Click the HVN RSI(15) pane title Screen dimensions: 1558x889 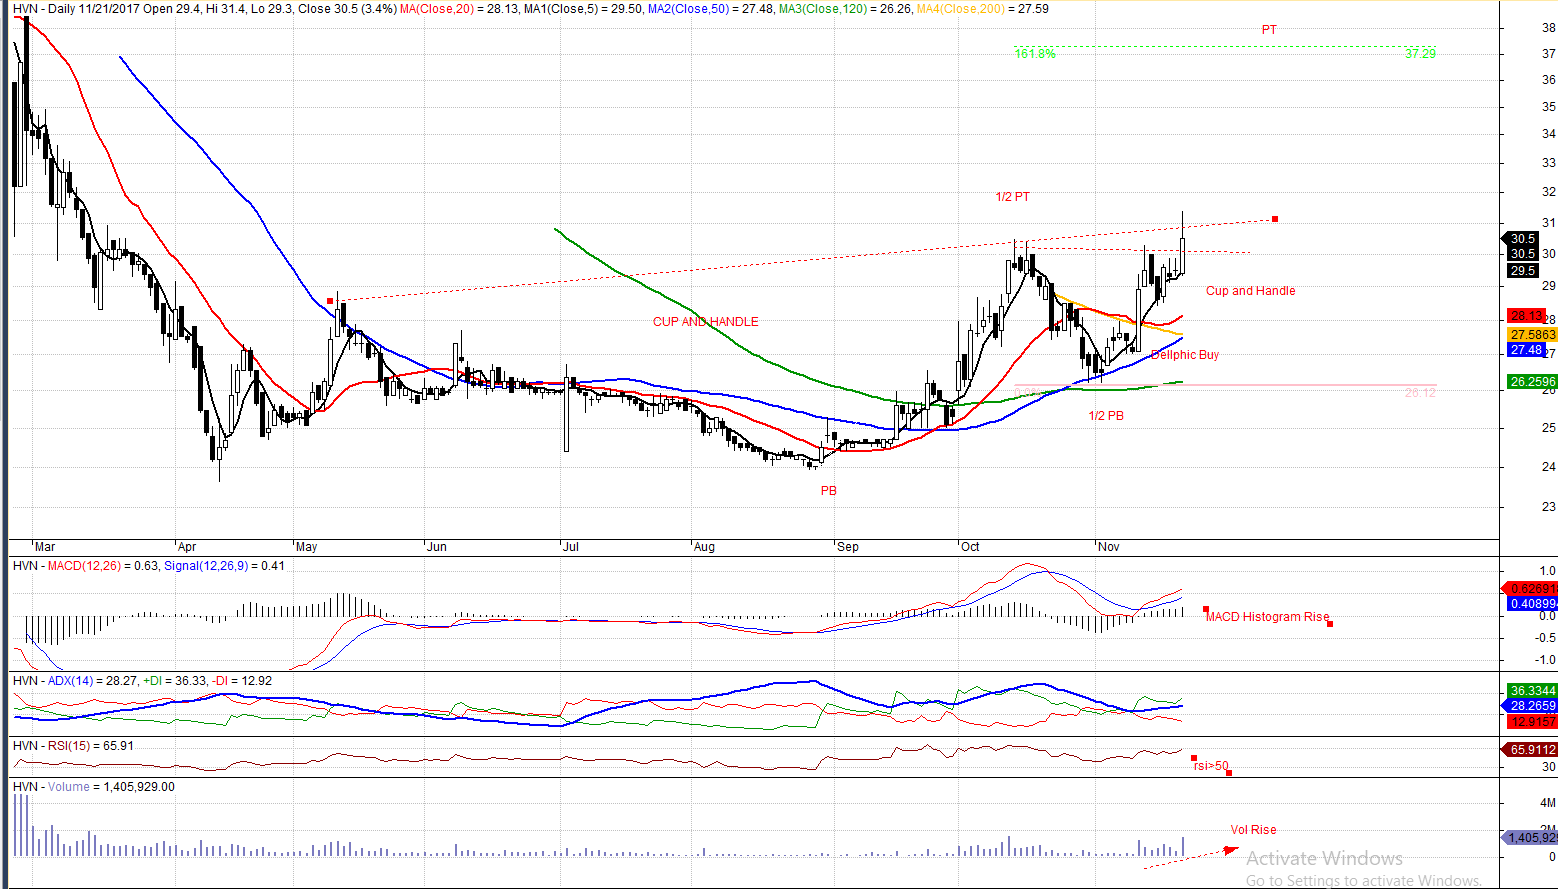tap(73, 746)
